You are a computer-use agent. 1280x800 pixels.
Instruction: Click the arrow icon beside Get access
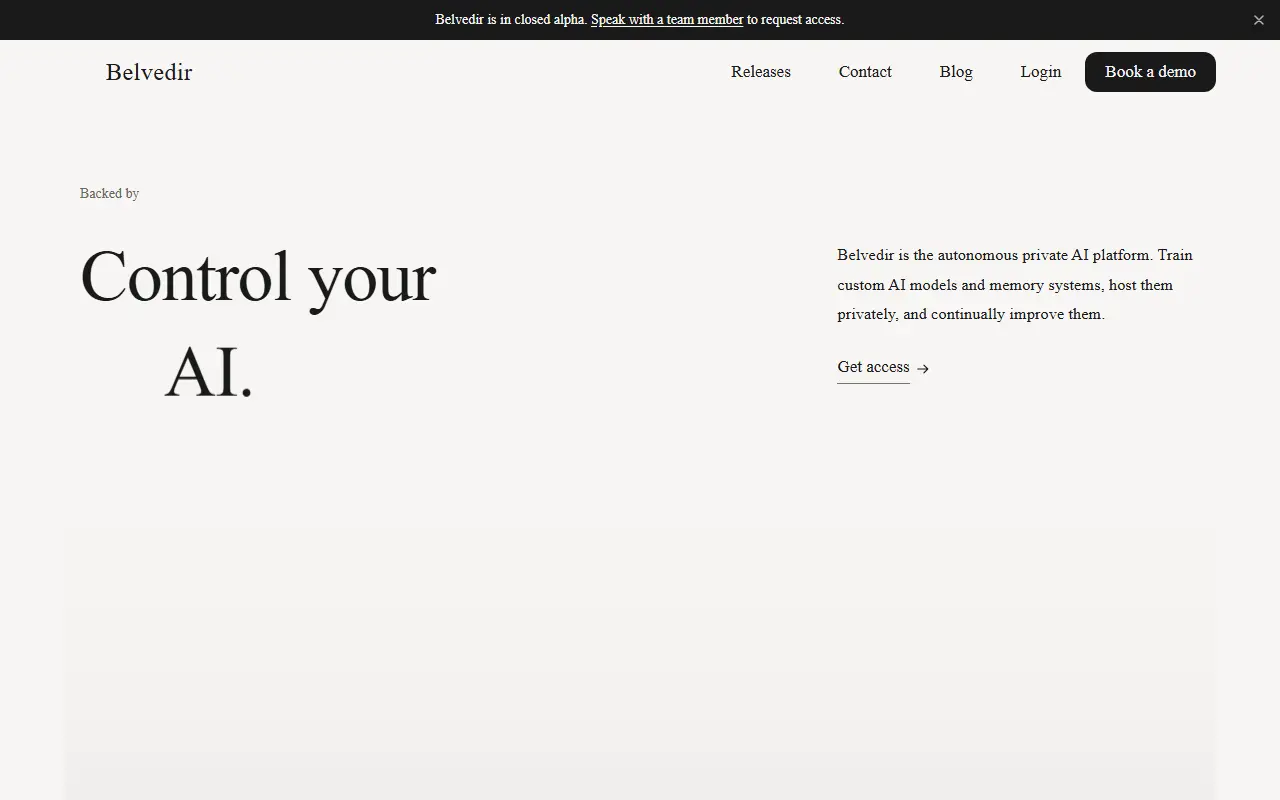coord(923,368)
